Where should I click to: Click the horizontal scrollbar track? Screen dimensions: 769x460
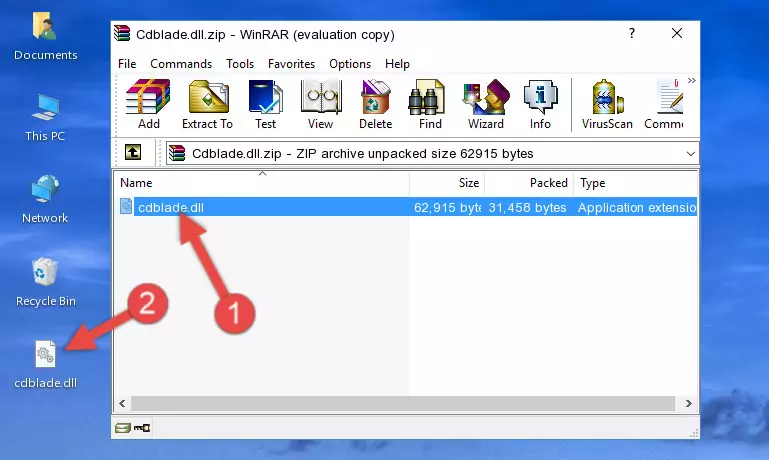(403, 403)
